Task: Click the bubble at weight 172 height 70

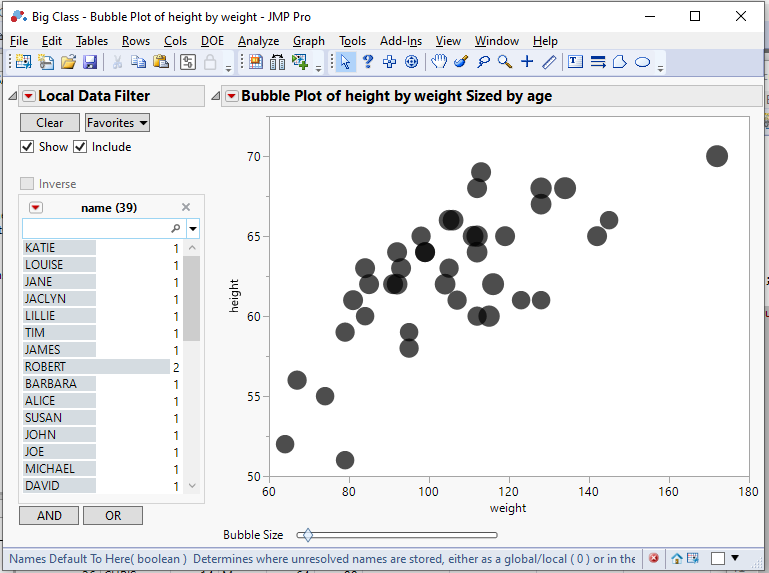Action: [x=717, y=156]
